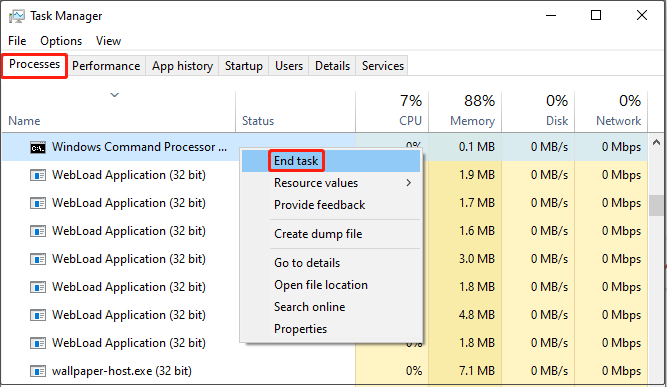This screenshot has height=387, width=667.
Task: Minimize the Task Manager window
Action: [x=551, y=16]
